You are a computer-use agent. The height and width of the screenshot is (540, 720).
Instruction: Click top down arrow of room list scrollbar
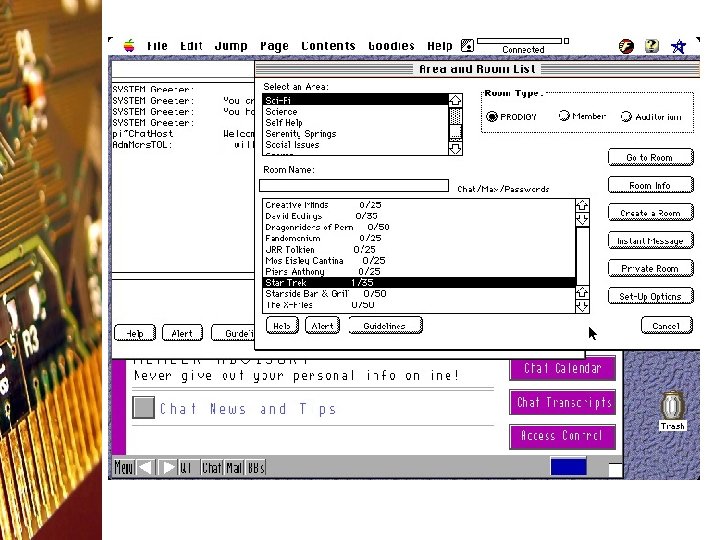click(582, 219)
